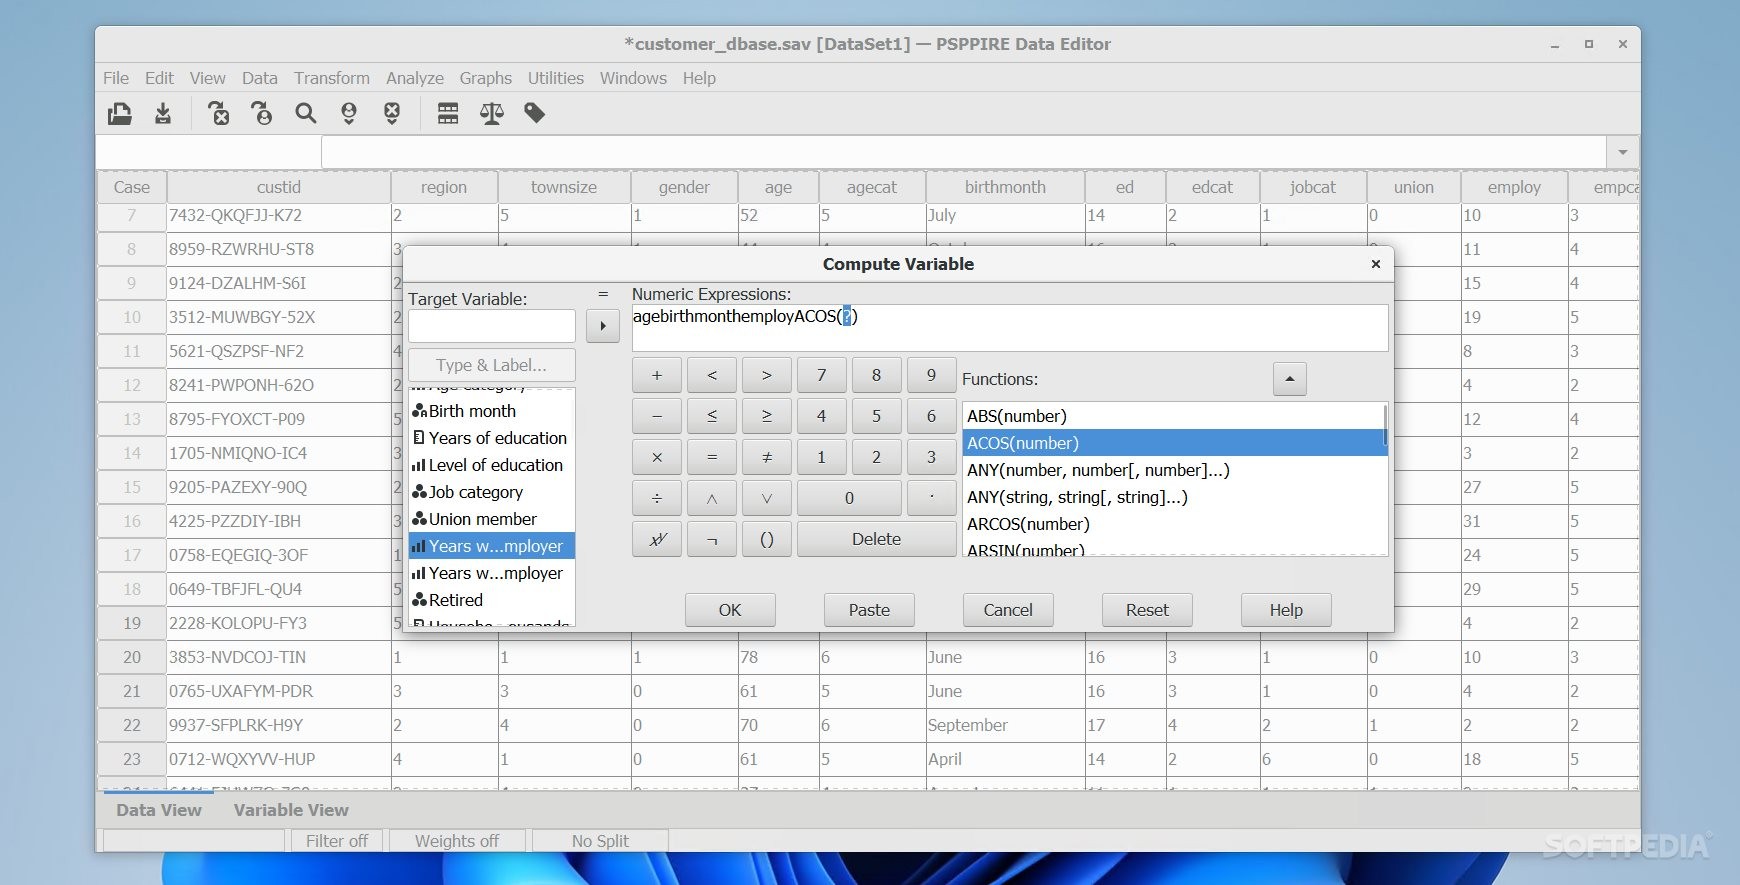
Task: Open the File menu
Action: pyautogui.click(x=116, y=78)
